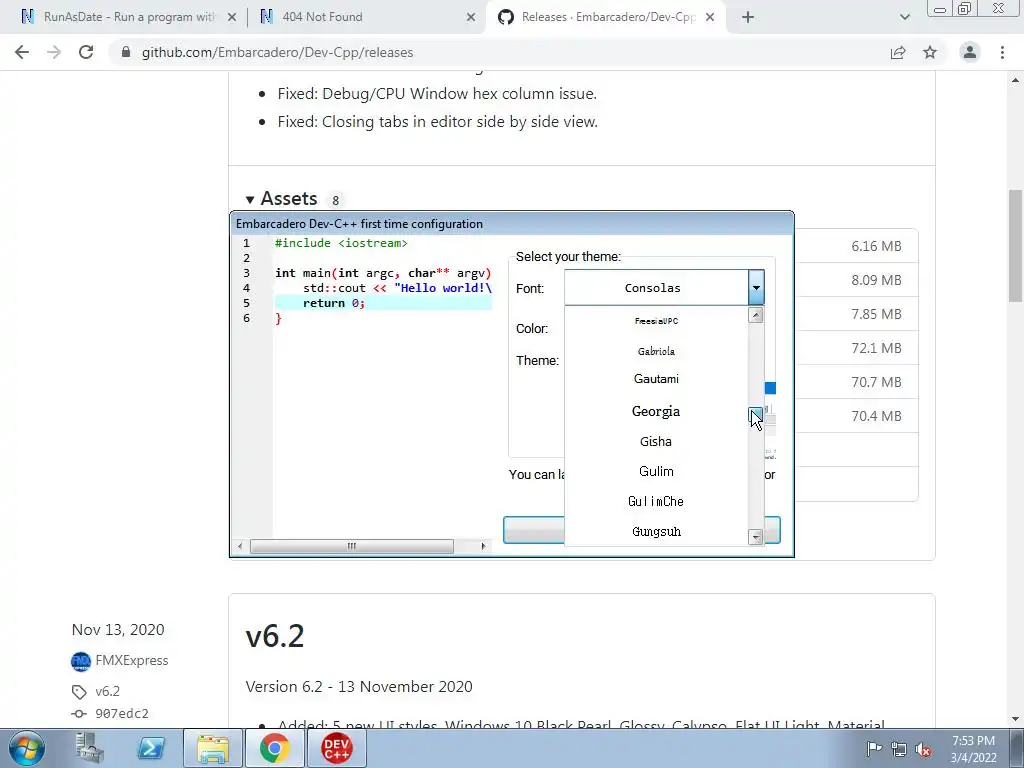Viewport: 1024px width, 768px height.
Task: Go forward using browser forward arrow
Action: [x=54, y=52]
